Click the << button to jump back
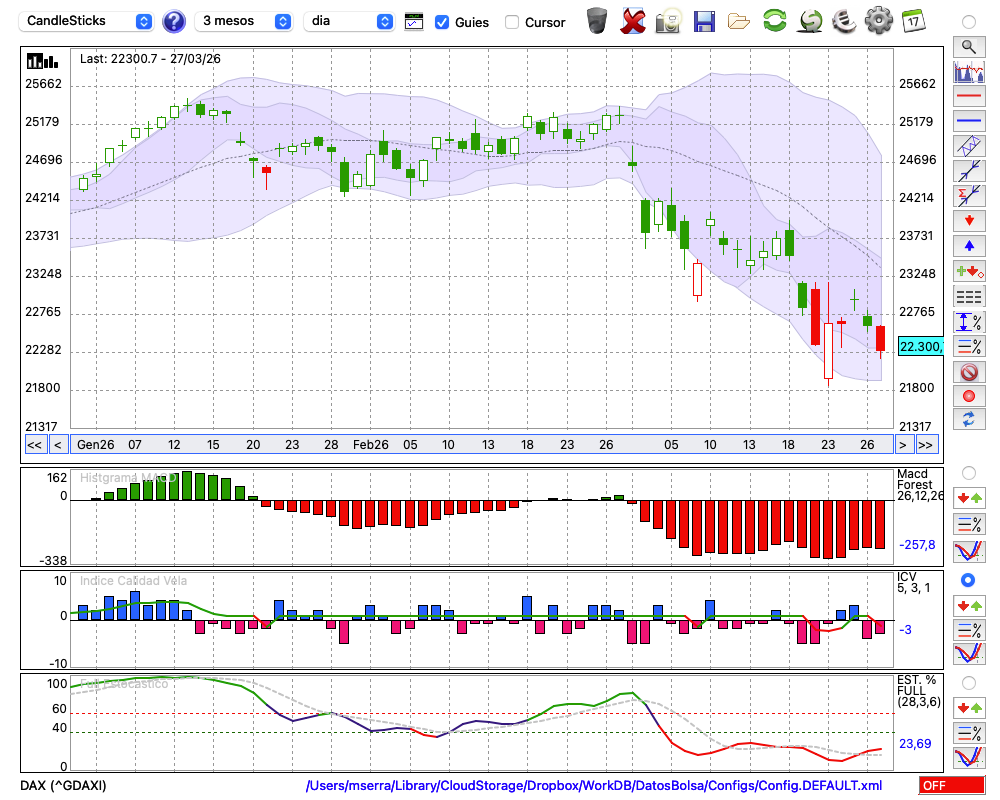The height and width of the screenshot is (800, 1000). (x=34, y=445)
